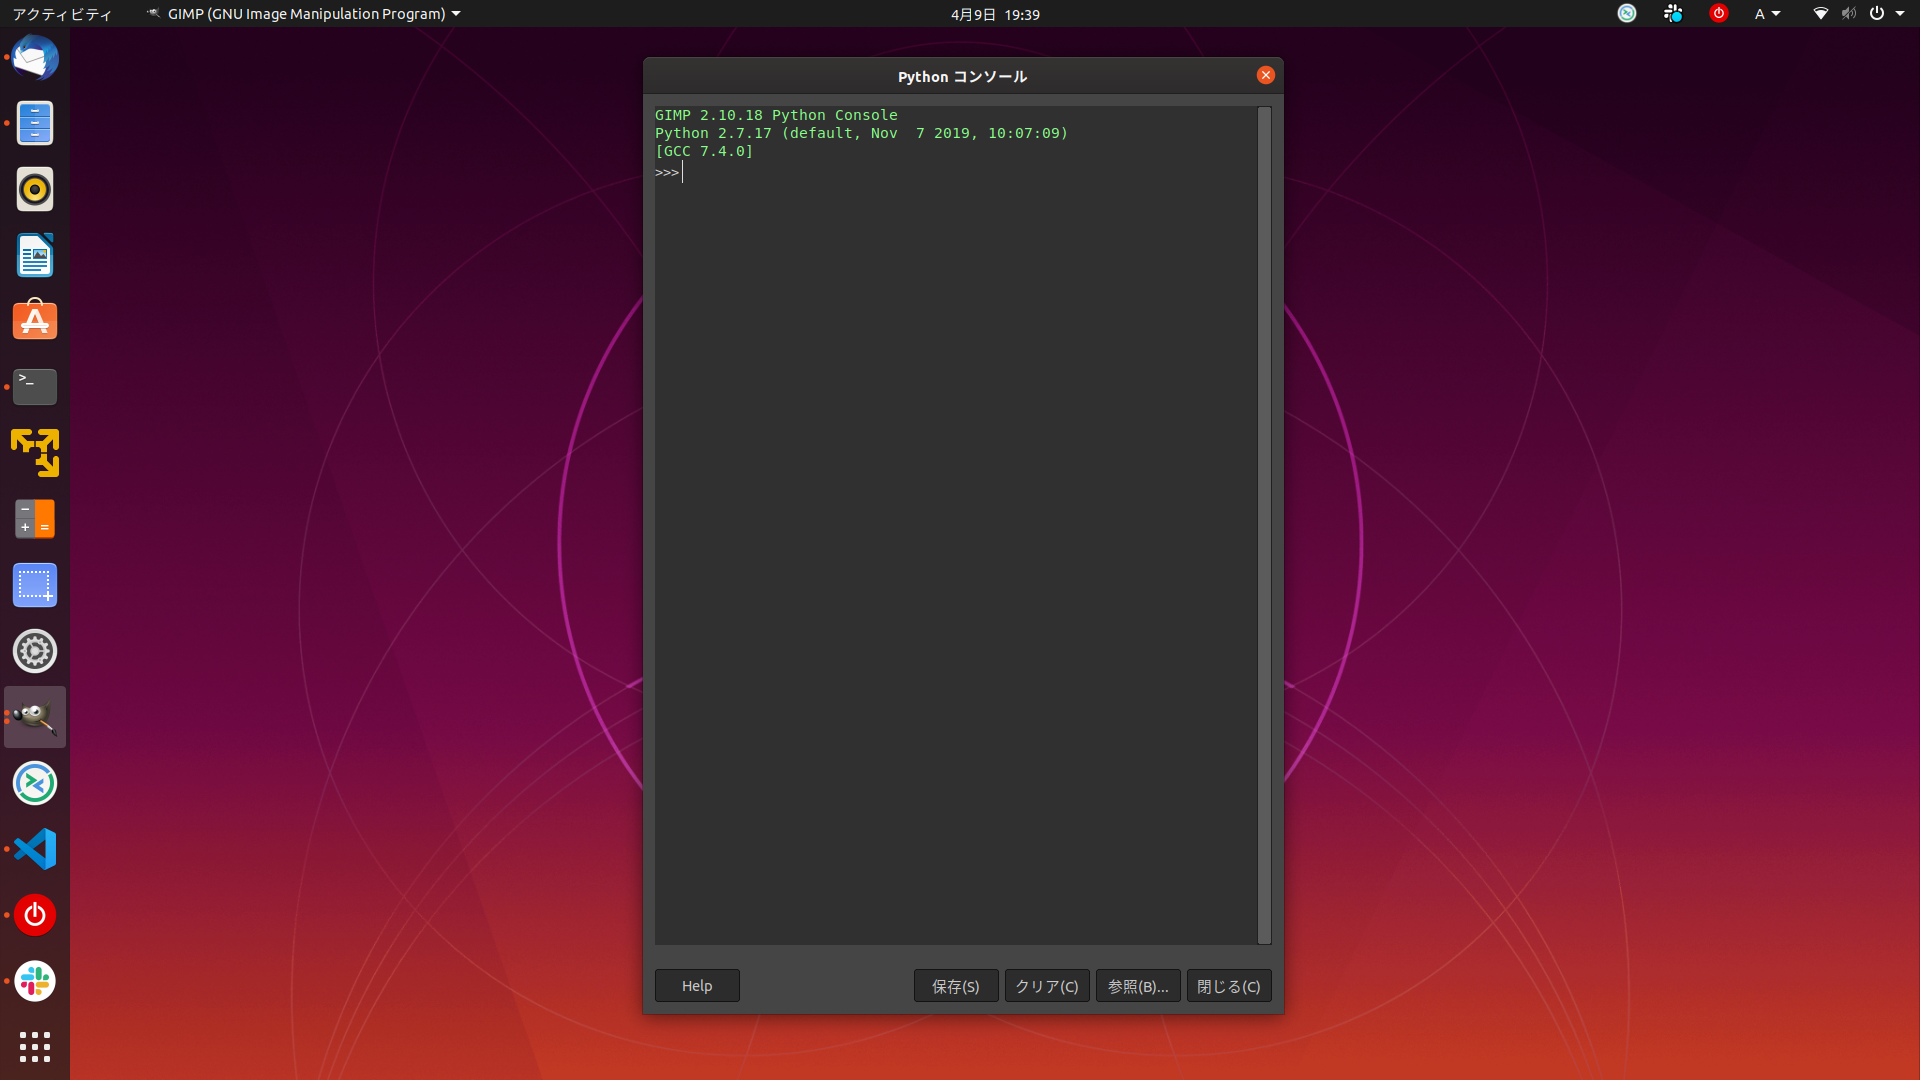The image size is (1920, 1080).
Task: Click the console vertical scrollbar
Action: point(1264,525)
